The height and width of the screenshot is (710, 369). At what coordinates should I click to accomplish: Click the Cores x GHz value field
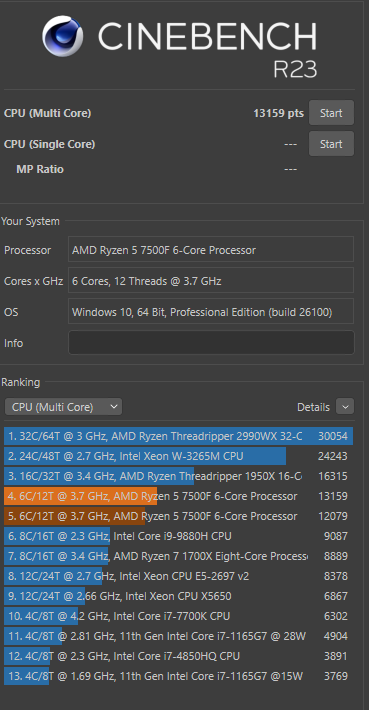pos(211,281)
